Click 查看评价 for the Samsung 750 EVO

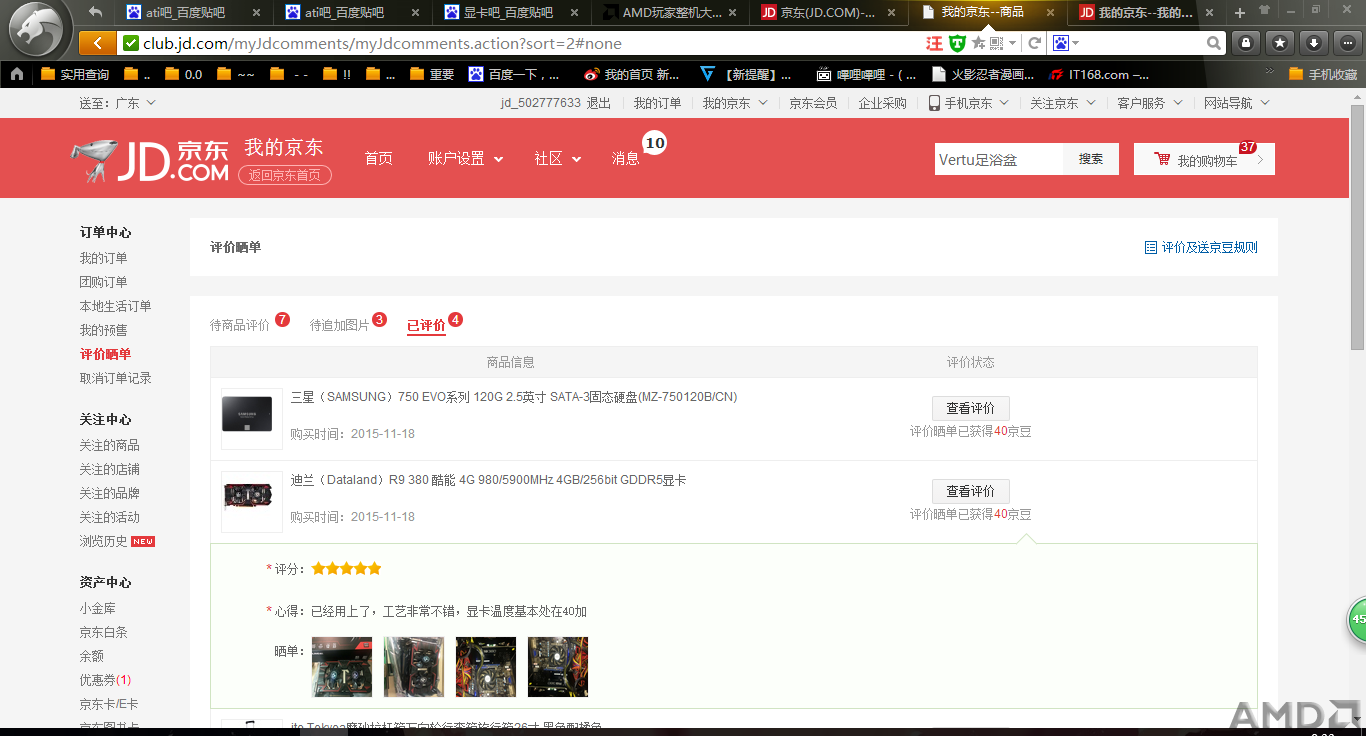click(970, 408)
